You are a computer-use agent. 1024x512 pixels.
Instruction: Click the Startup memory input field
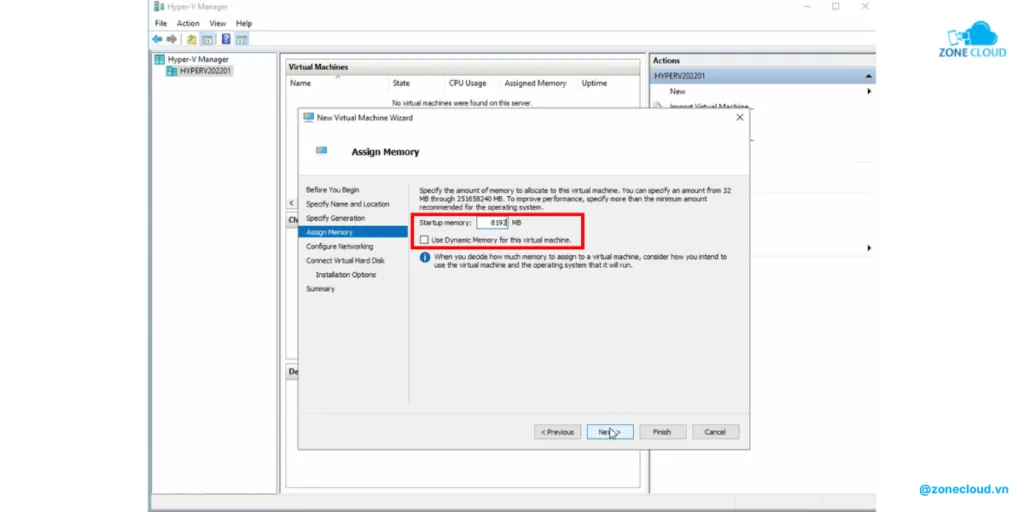click(x=492, y=223)
